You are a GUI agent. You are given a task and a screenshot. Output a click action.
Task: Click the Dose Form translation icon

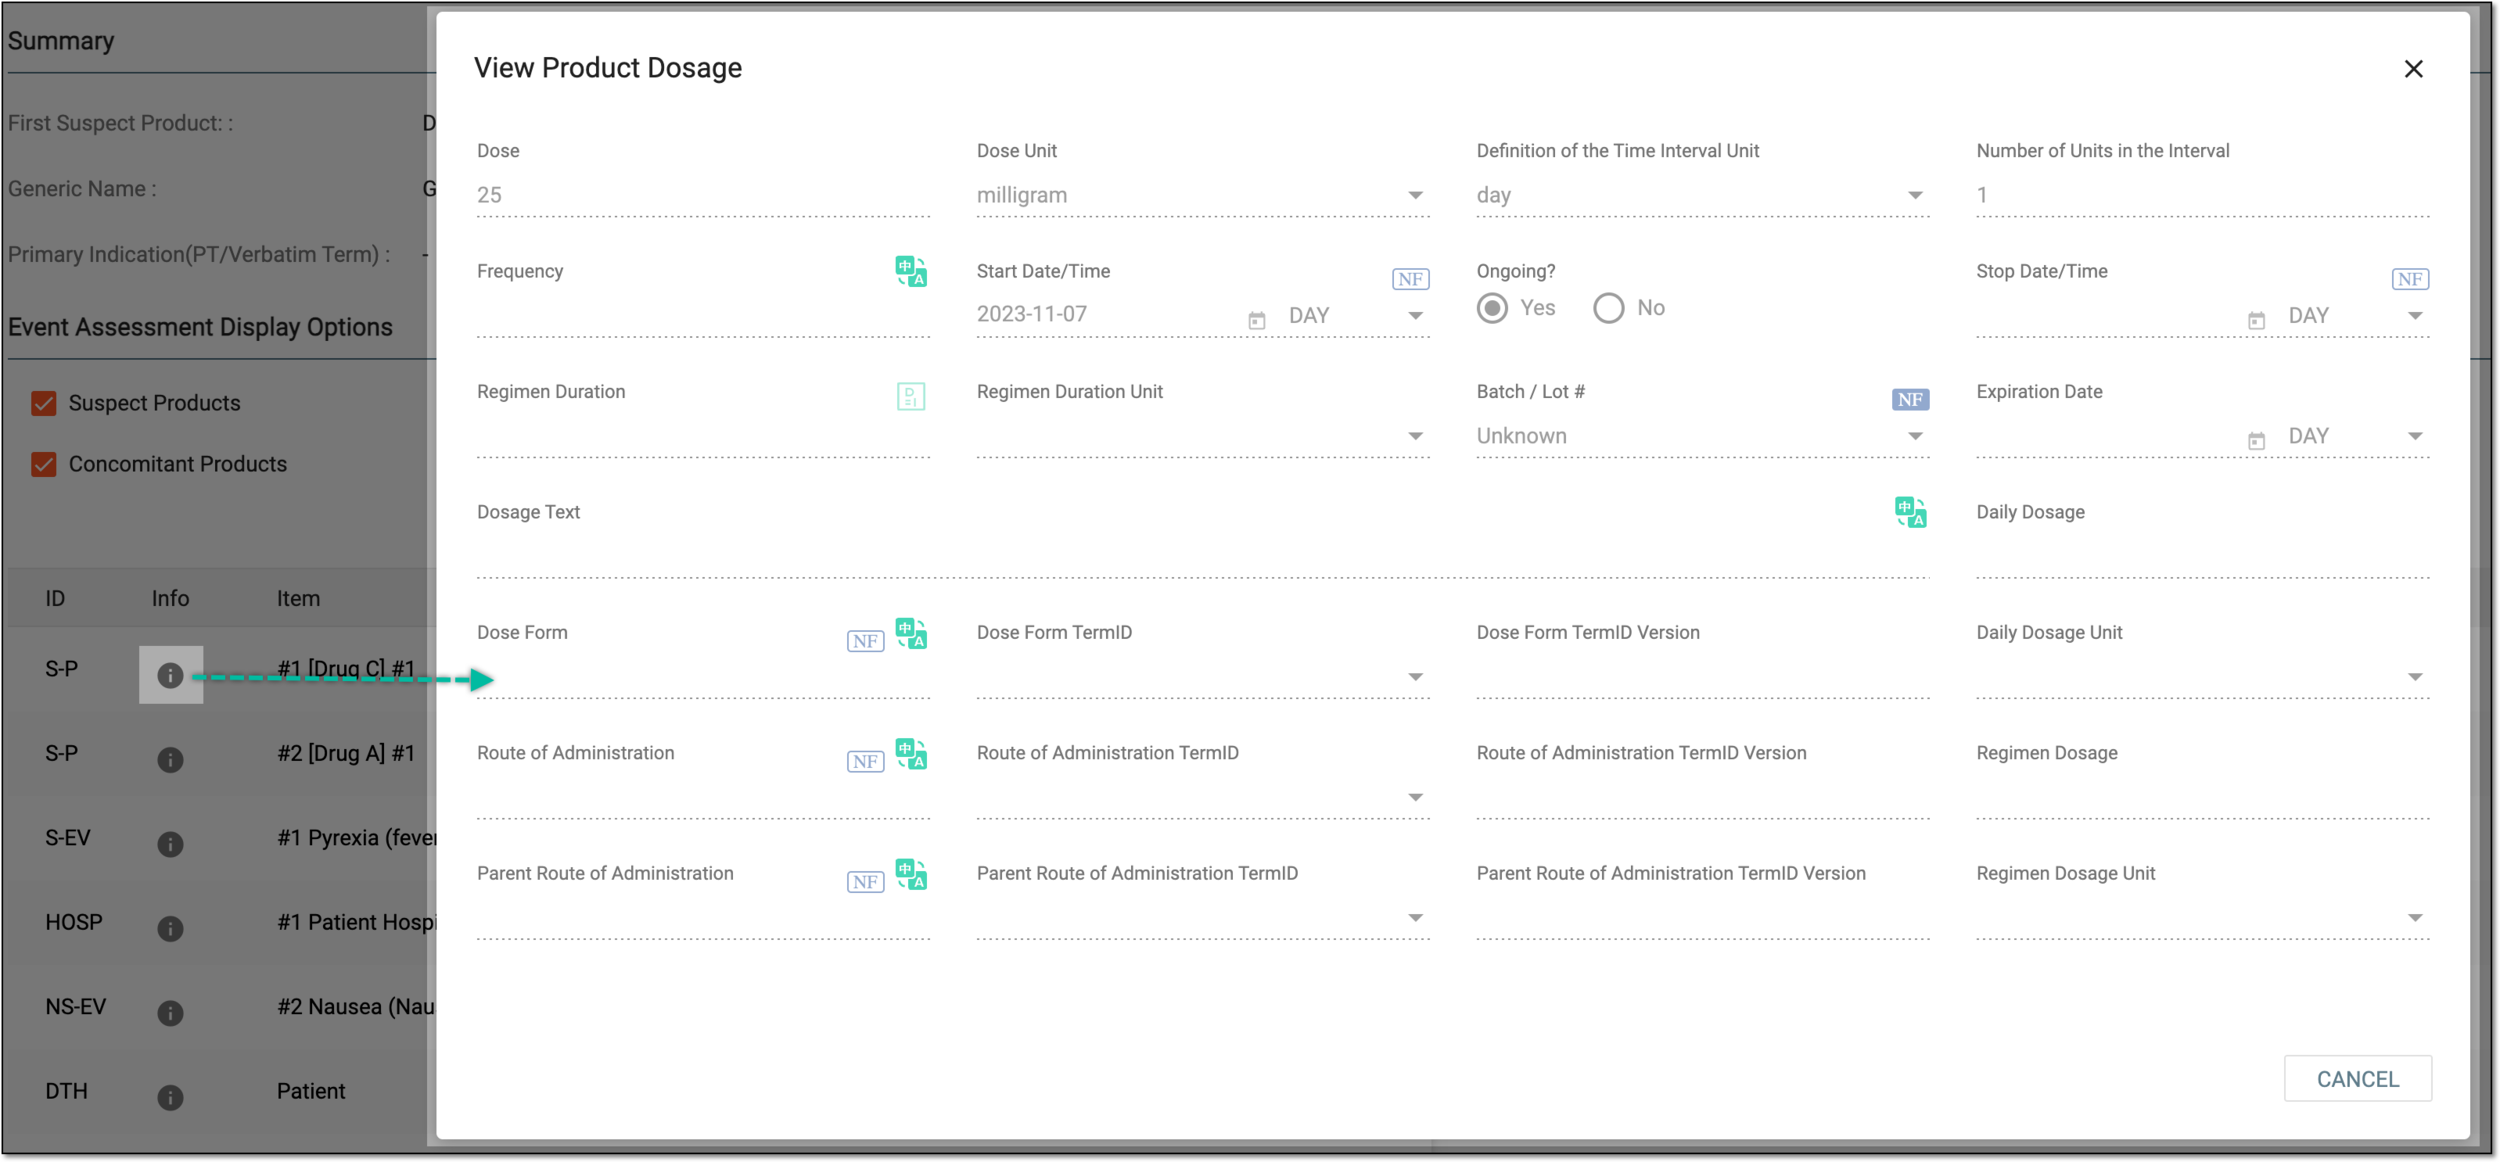click(910, 633)
